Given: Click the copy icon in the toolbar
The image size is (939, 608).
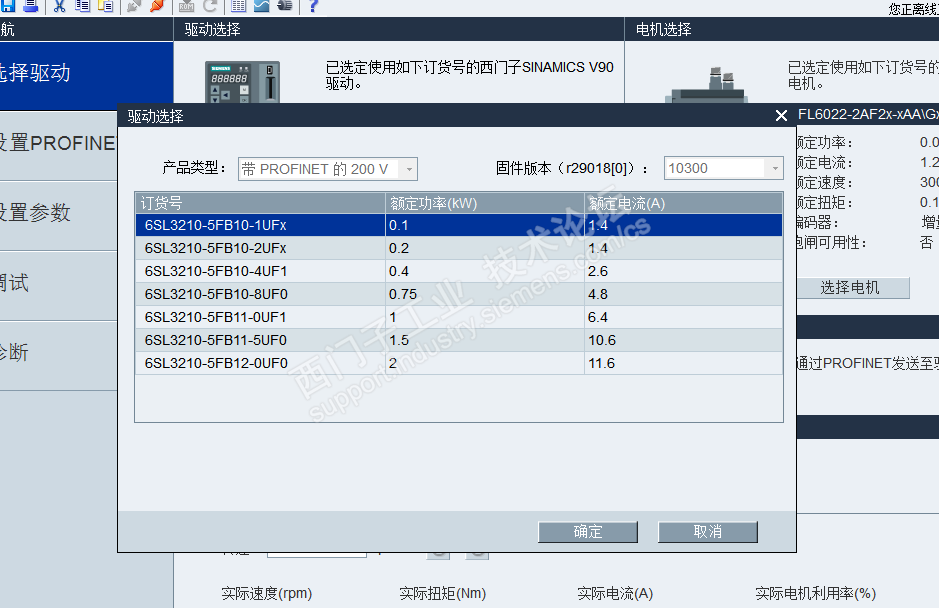Looking at the screenshot, I should pyautogui.click(x=82, y=5).
